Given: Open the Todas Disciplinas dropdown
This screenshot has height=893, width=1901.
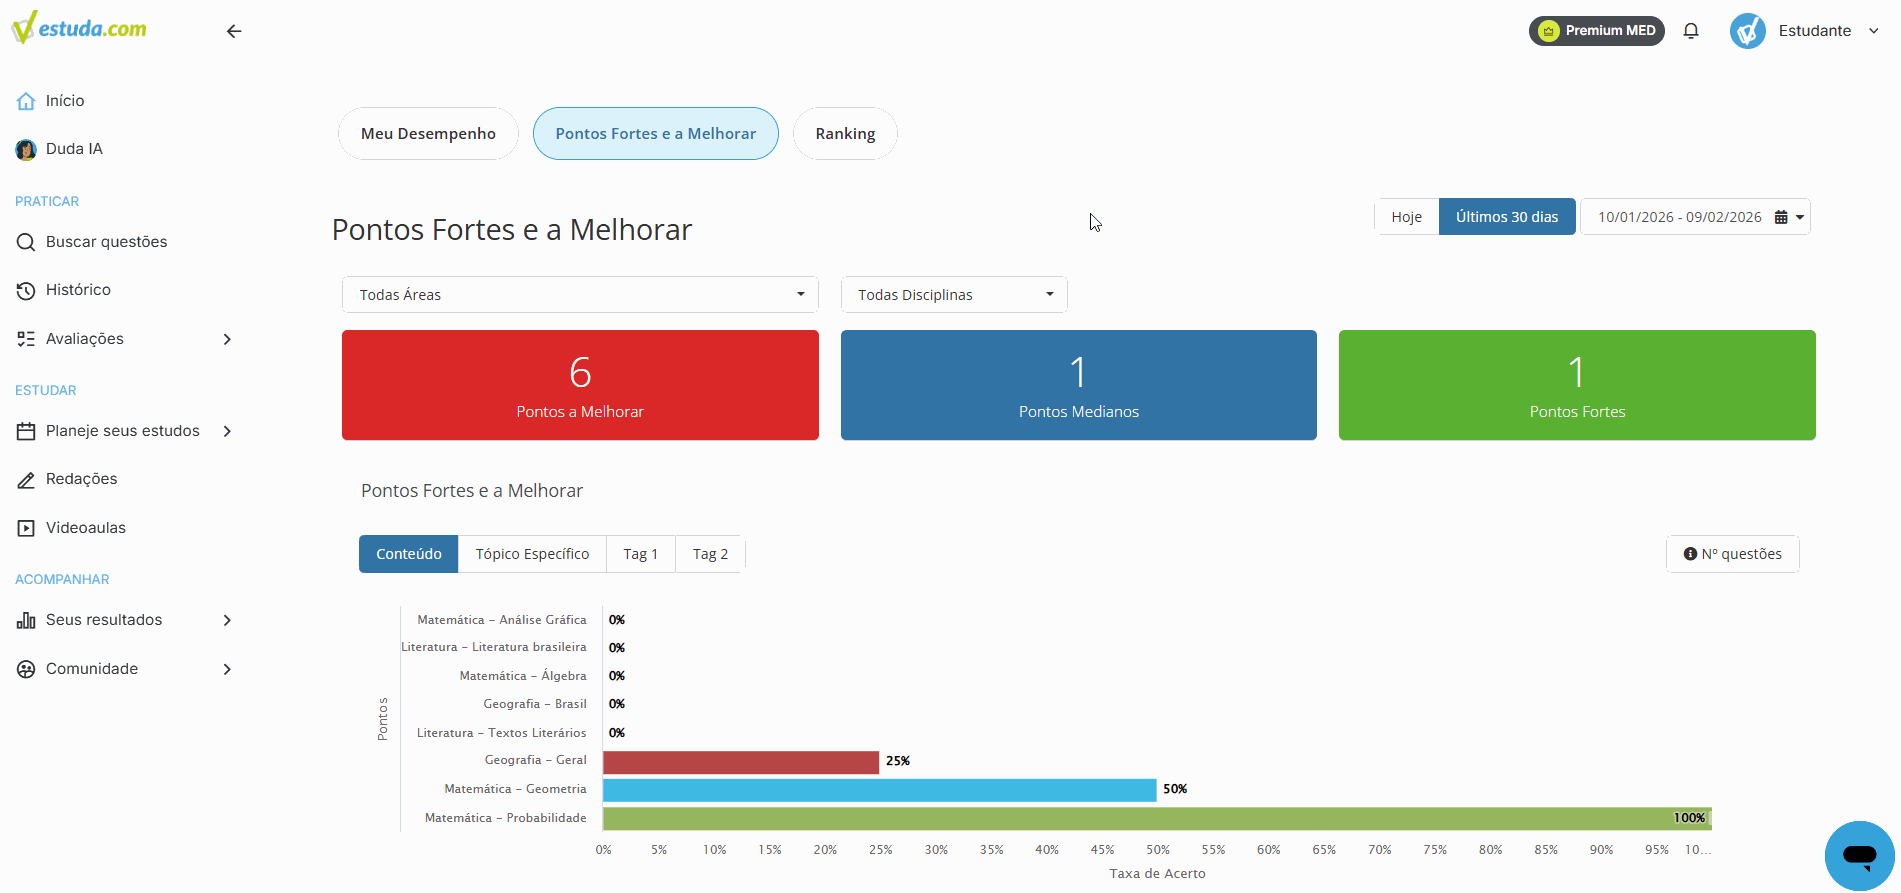Looking at the screenshot, I should (954, 295).
